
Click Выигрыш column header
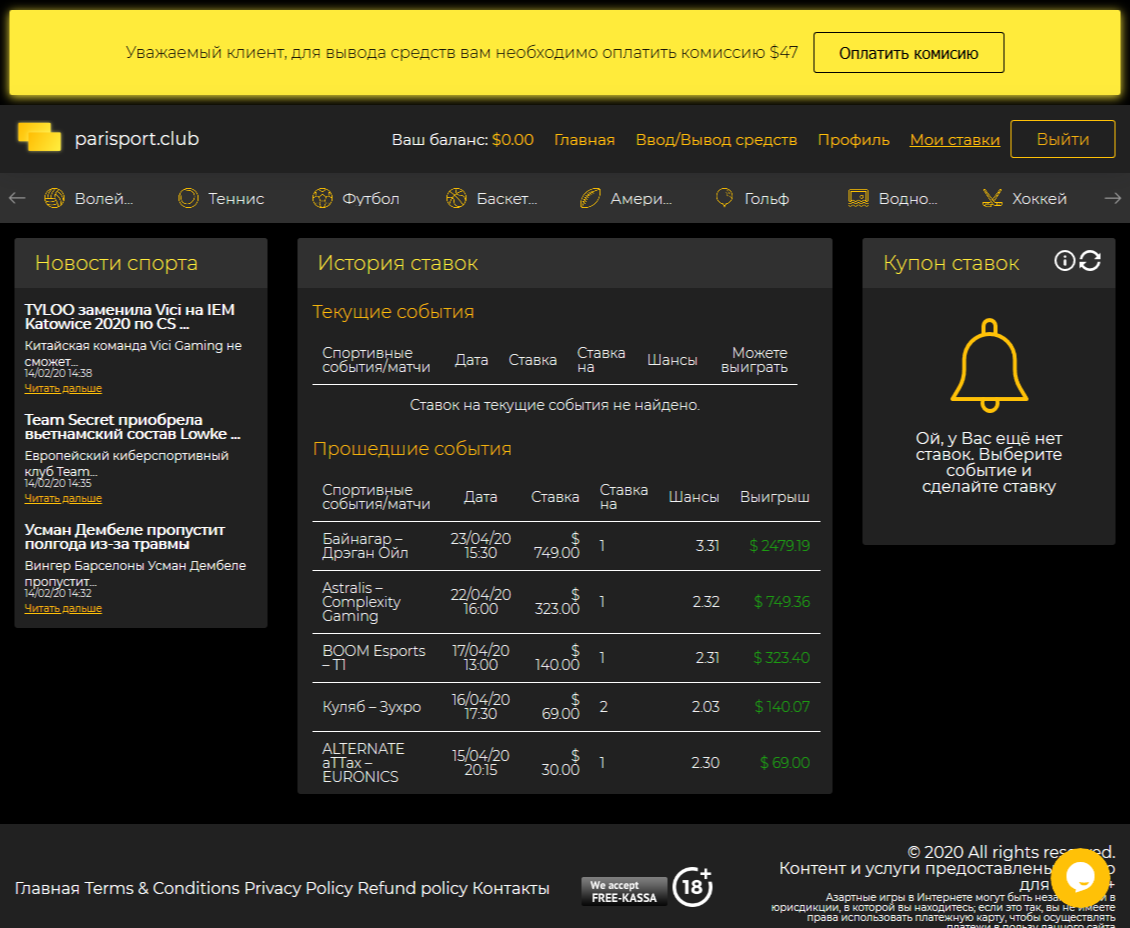click(x=775, y=497)
